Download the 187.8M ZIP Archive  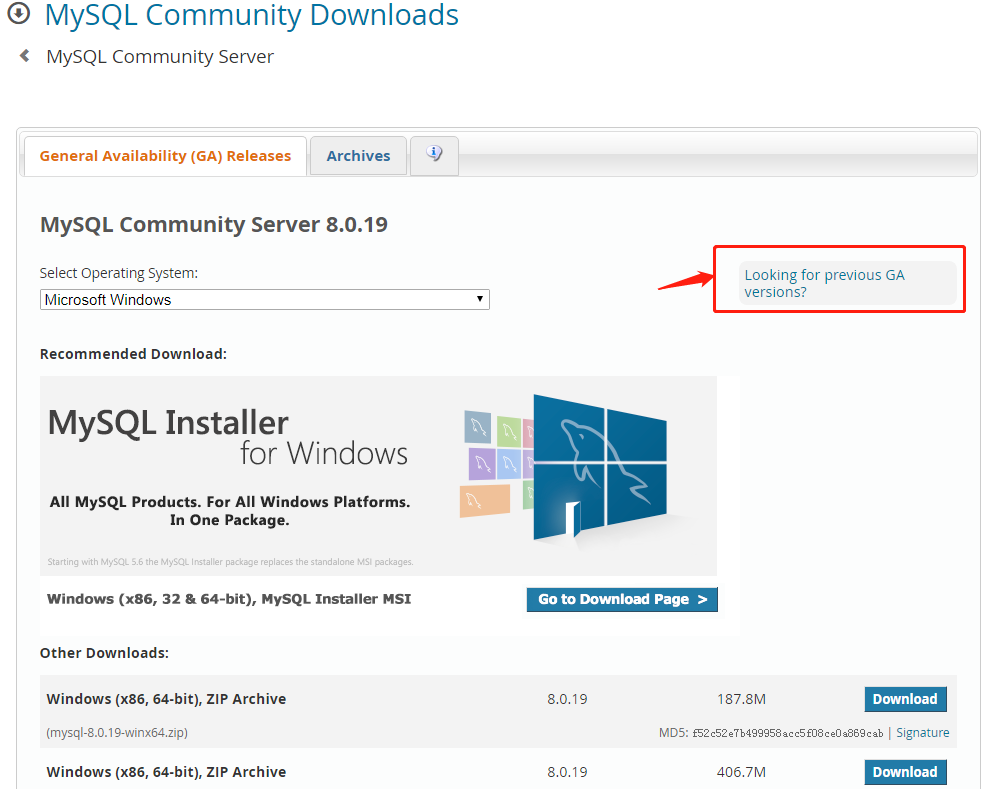coord(905,699)
